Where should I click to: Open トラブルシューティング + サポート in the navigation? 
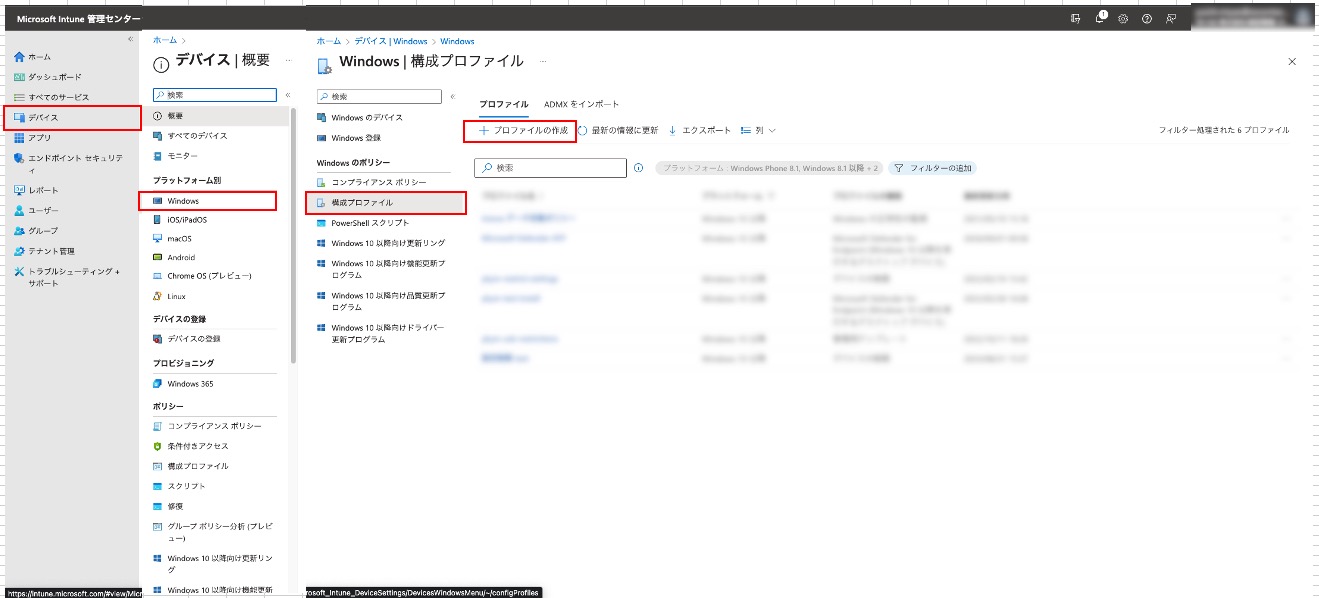(67, 277)
